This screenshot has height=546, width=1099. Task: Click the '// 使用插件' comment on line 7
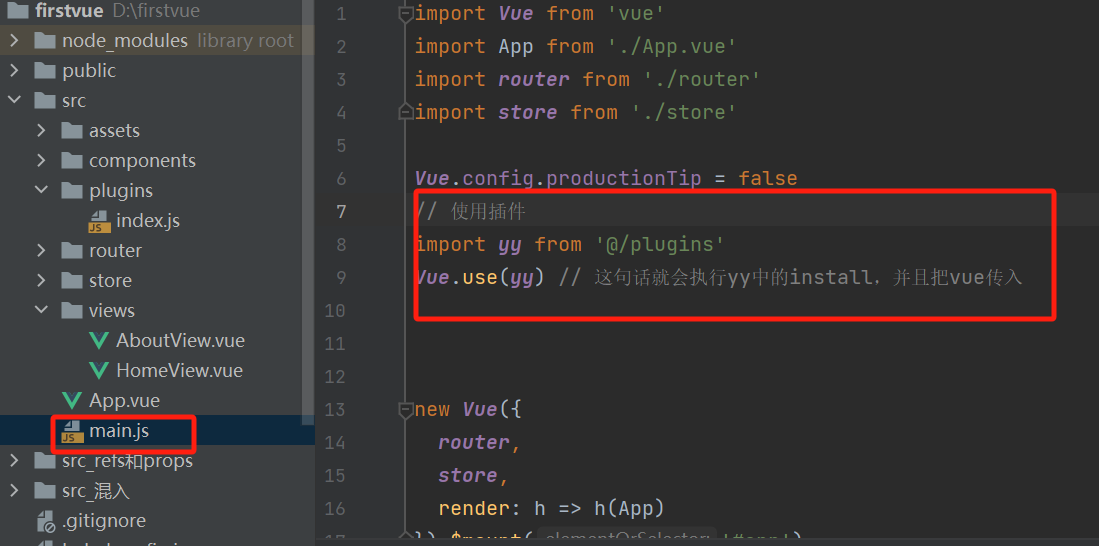click(x=470, y=212)
